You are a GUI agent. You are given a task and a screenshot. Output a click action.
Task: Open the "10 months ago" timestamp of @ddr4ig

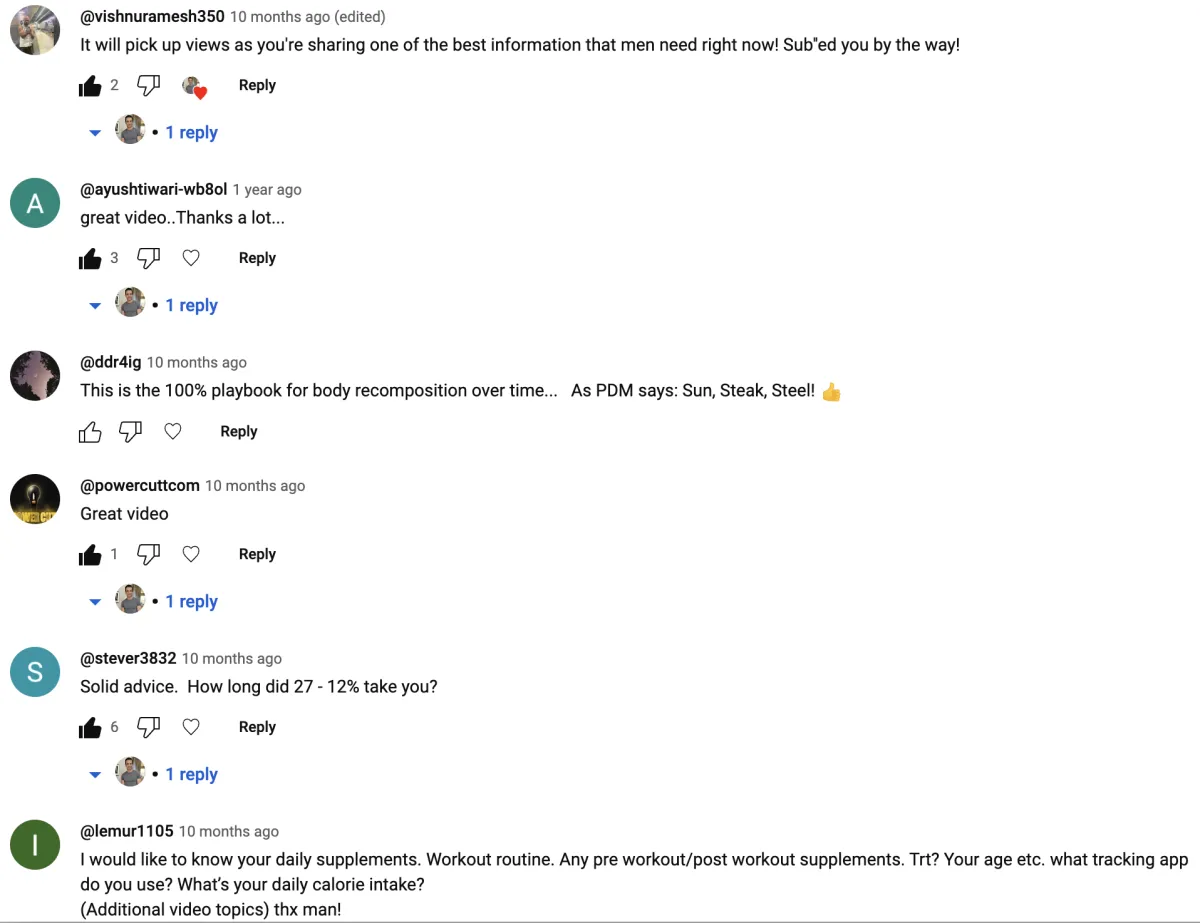(197, 363)
